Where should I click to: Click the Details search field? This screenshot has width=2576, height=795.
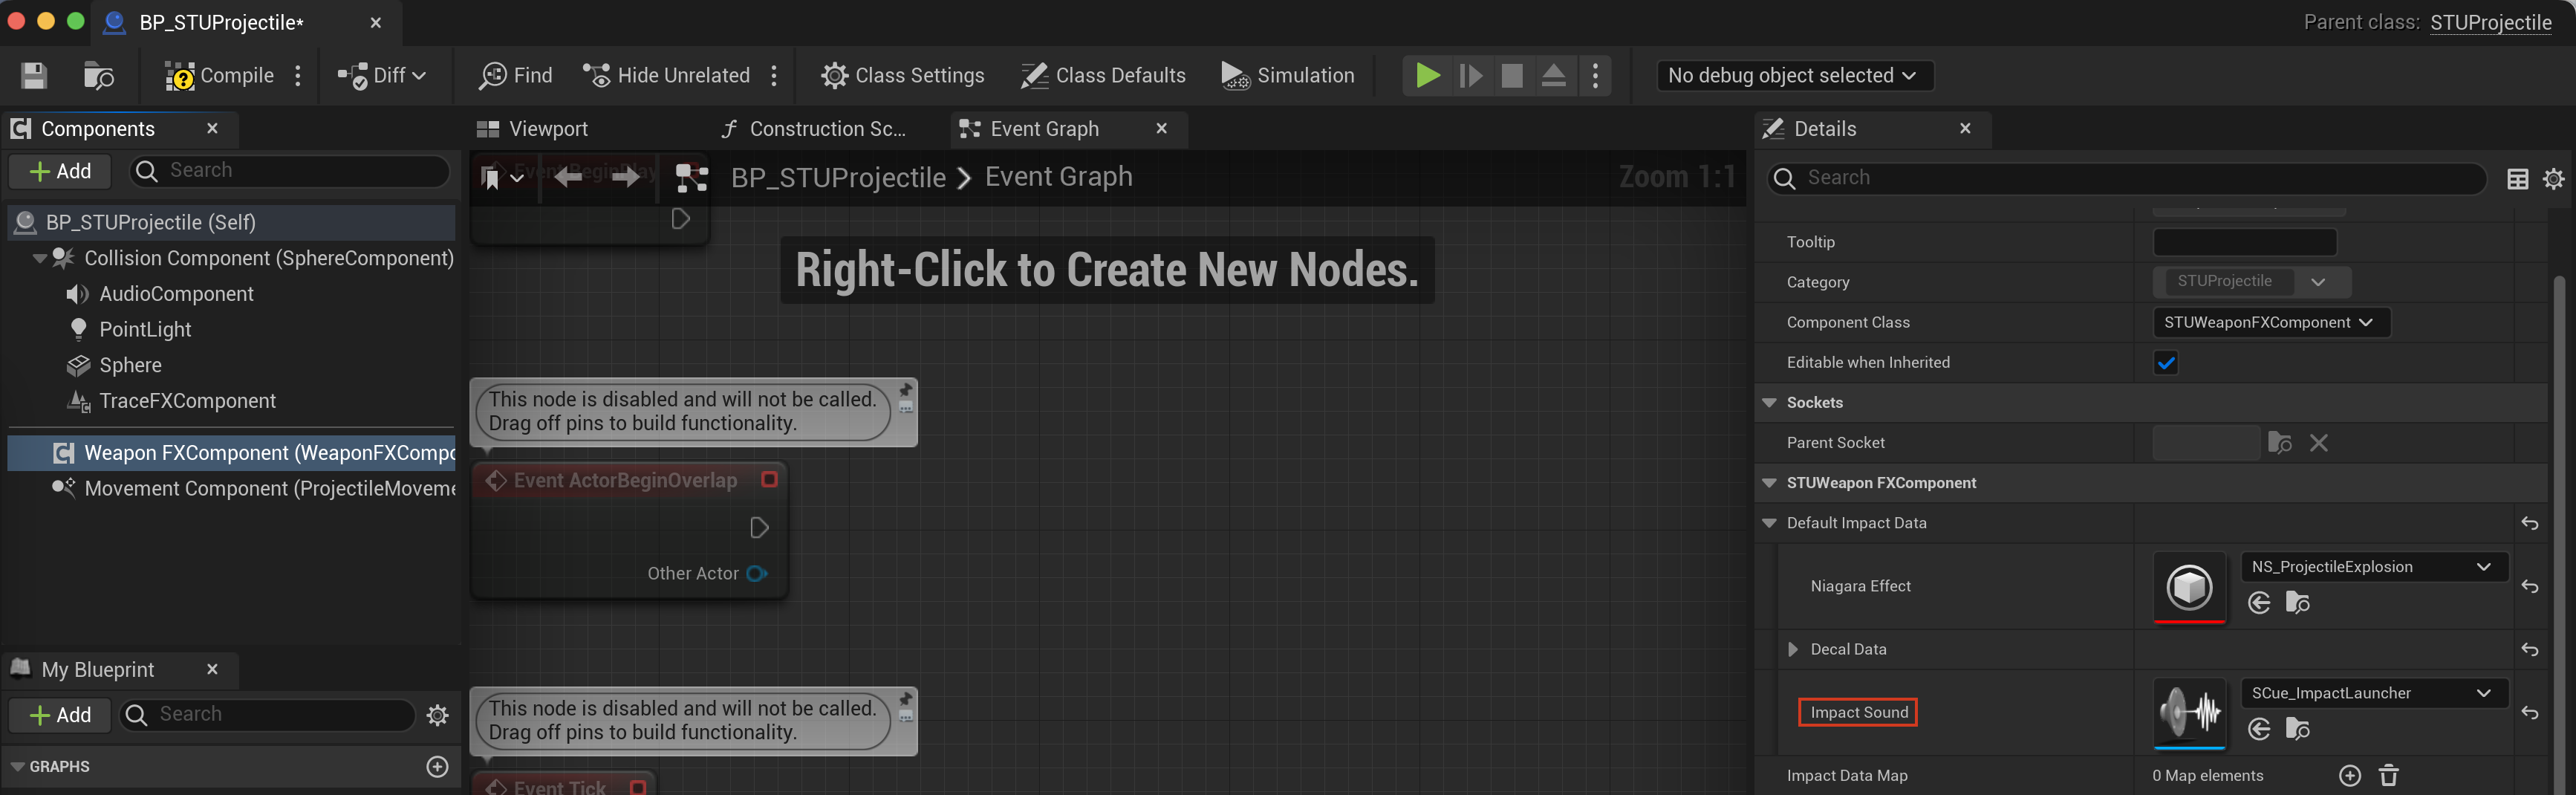click(2128, 178)
